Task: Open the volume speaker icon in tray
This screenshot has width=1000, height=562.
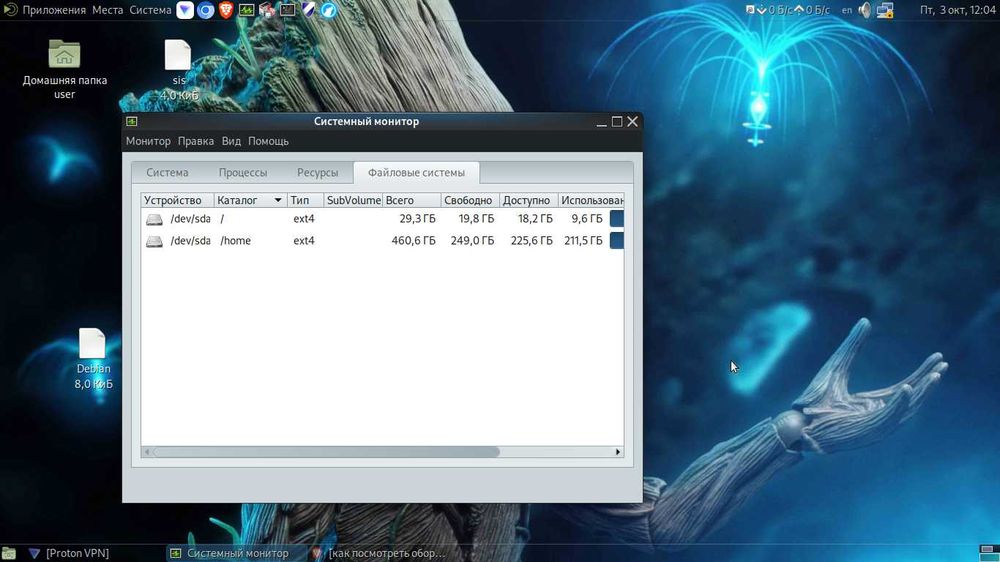Action: click(x=865, y=10)
